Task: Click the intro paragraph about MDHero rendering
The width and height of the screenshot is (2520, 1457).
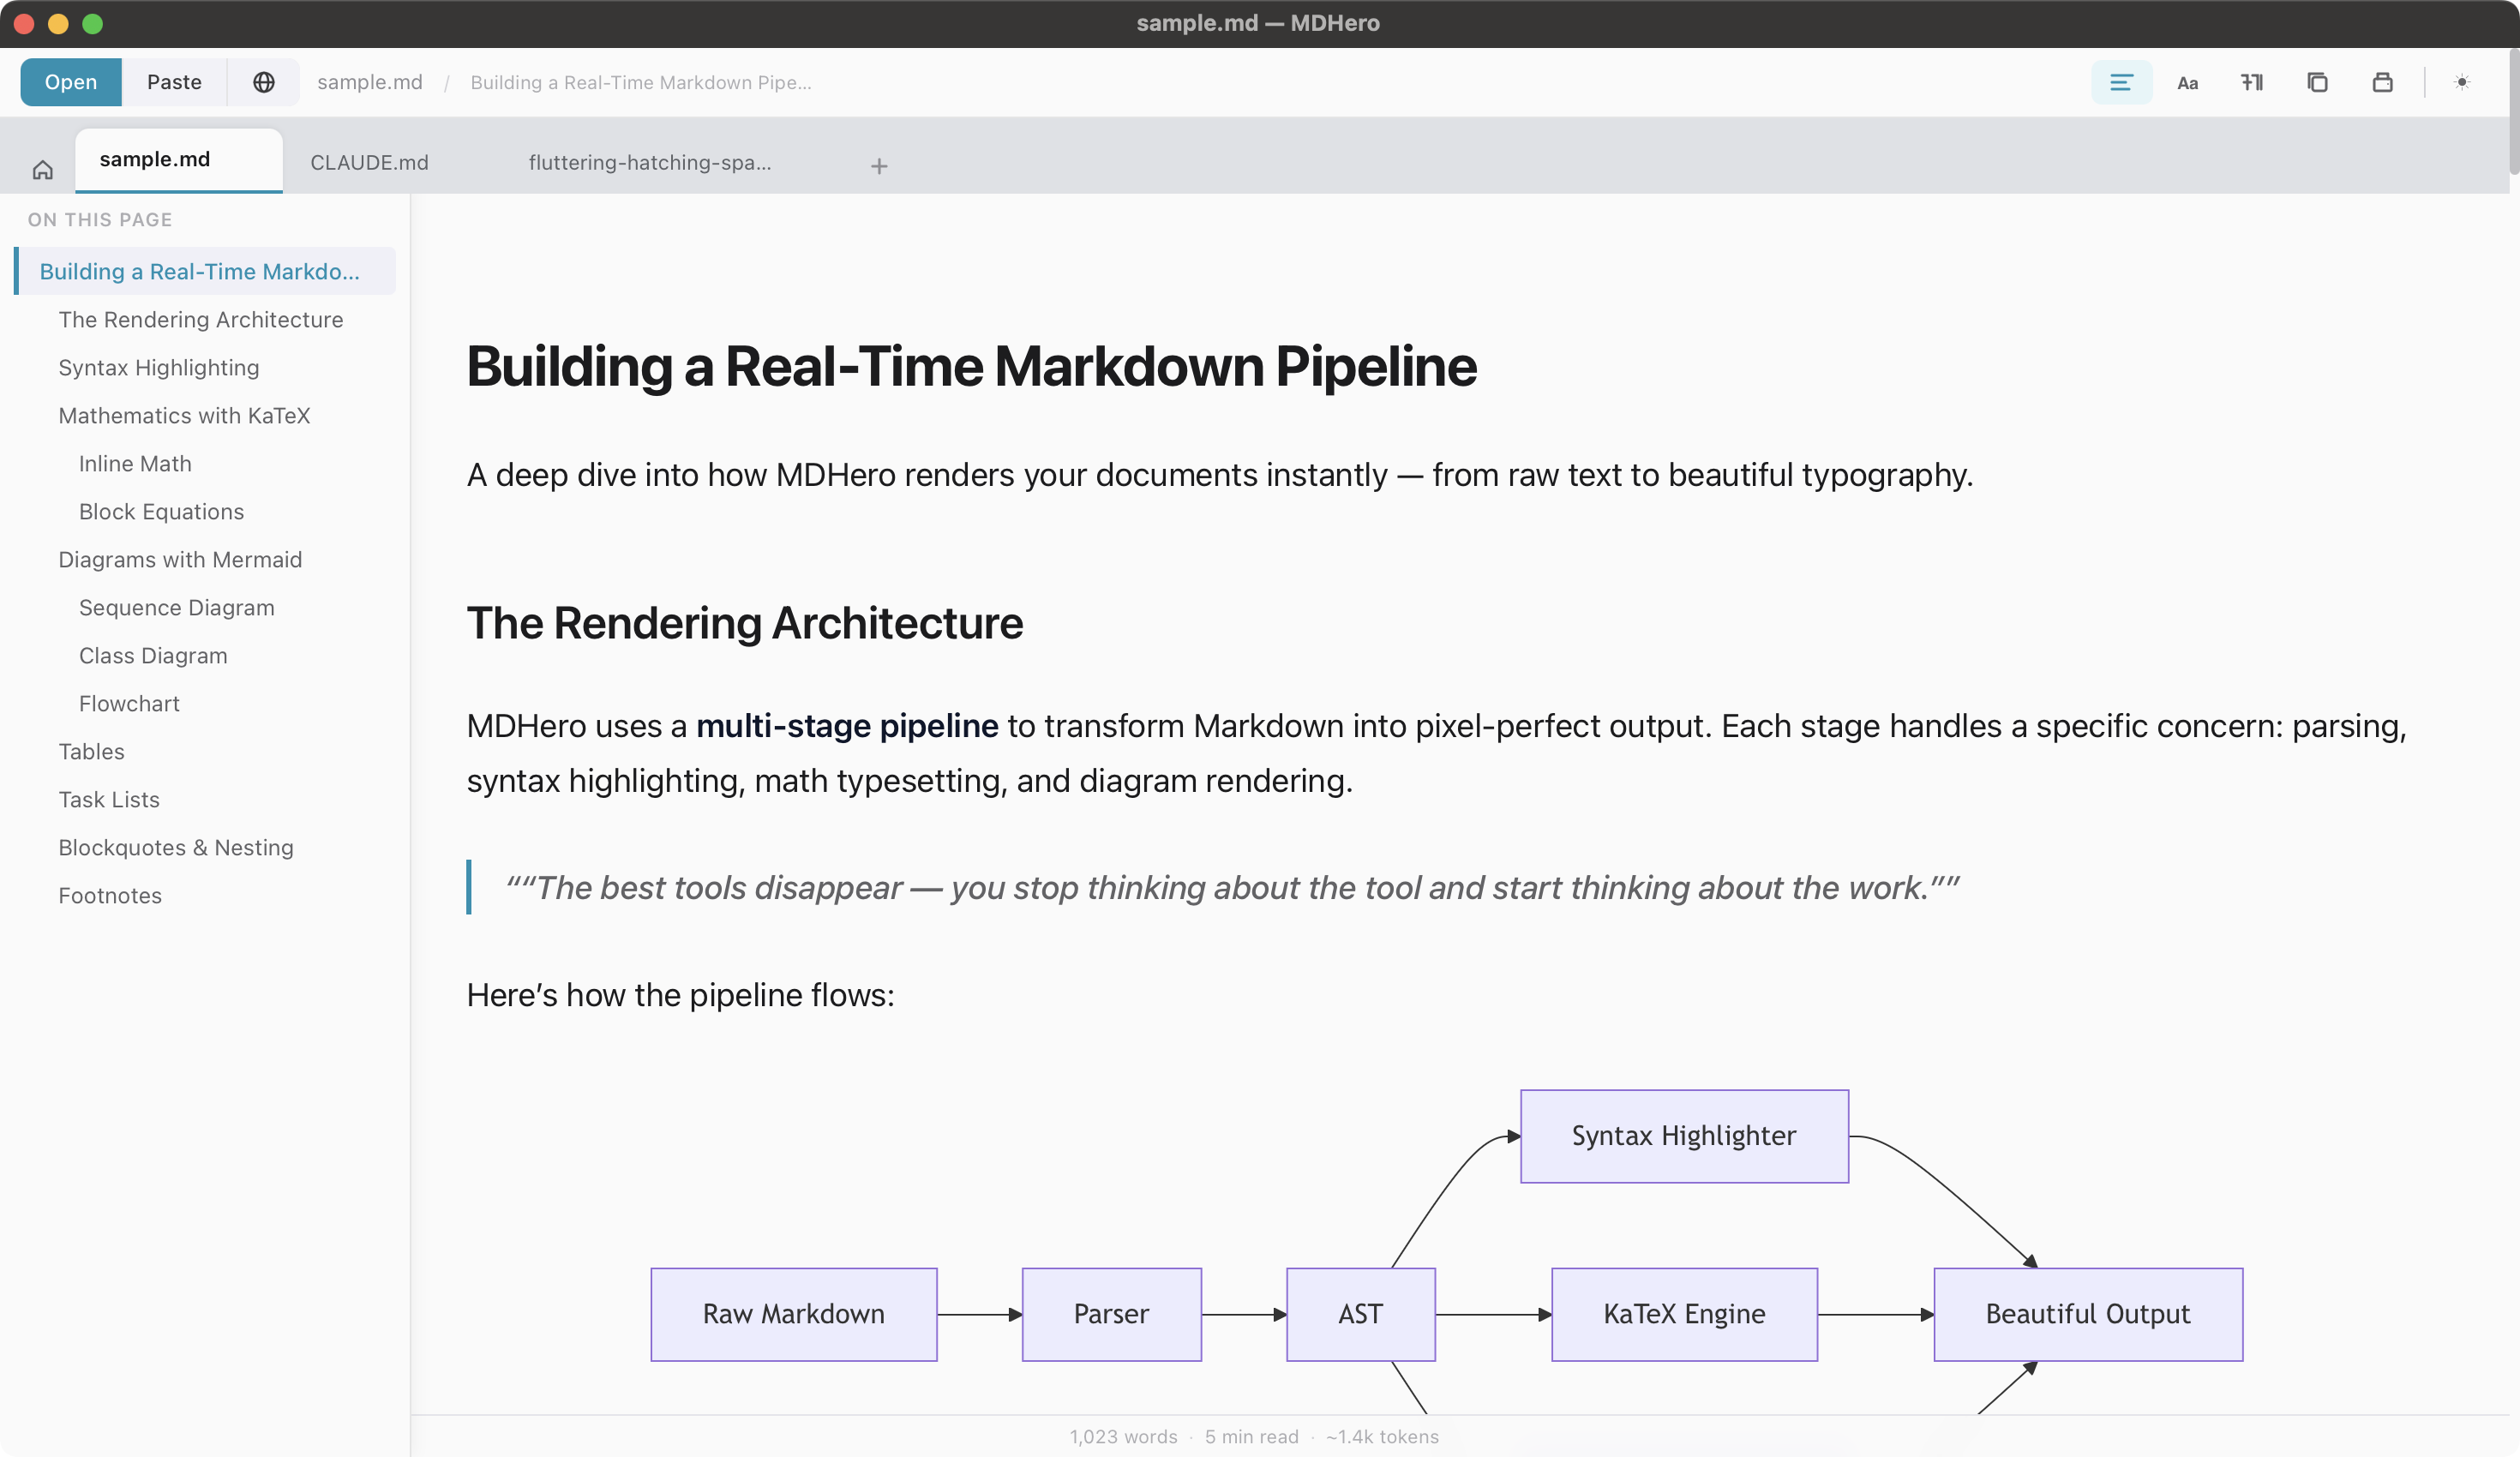Action: coord(1220,474)
